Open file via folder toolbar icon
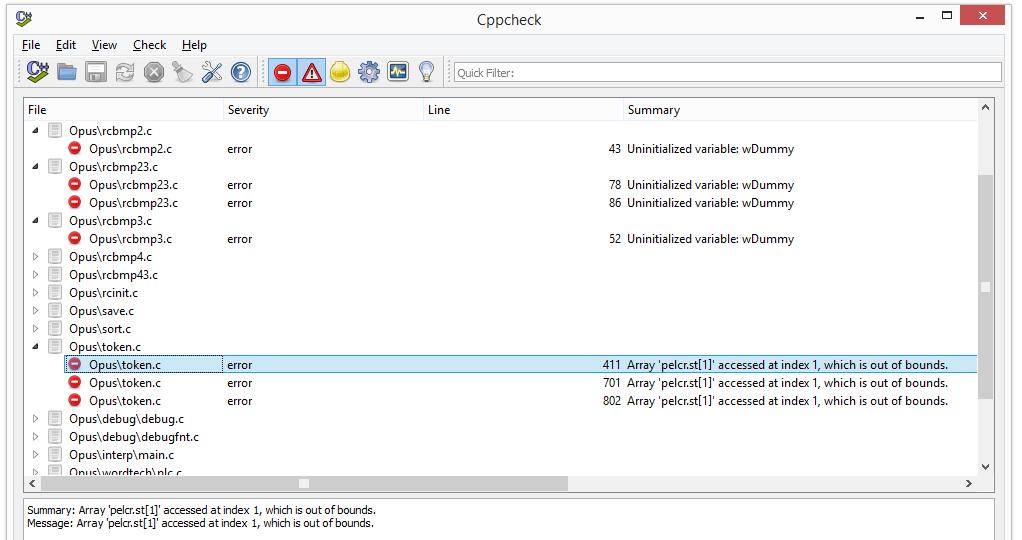 coord(66,72)
